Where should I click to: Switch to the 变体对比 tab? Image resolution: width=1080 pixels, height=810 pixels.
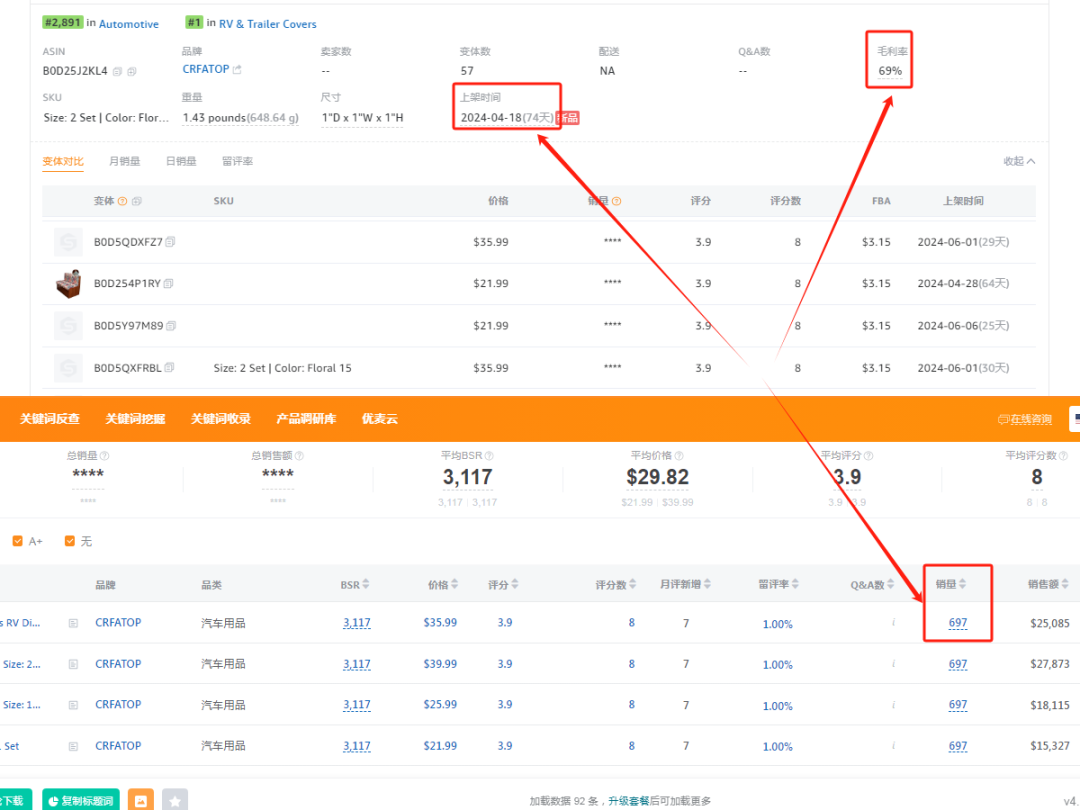click(x=63, y=161)
